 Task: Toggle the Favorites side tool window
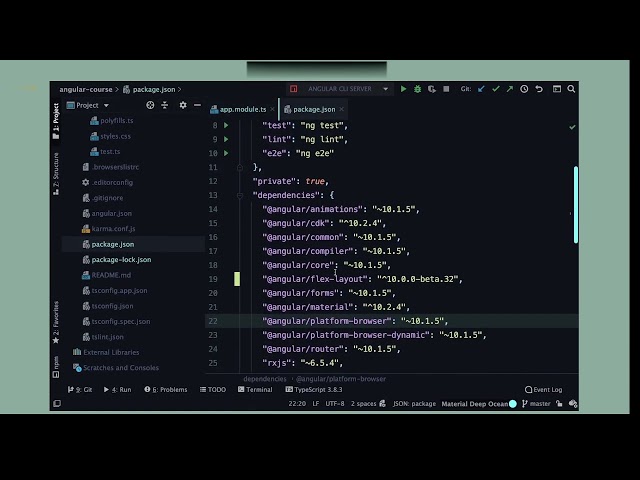tap(56, 322)
